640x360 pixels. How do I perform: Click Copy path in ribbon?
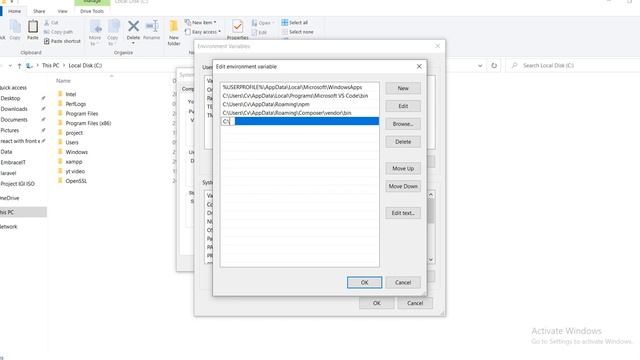coord(58,32)
